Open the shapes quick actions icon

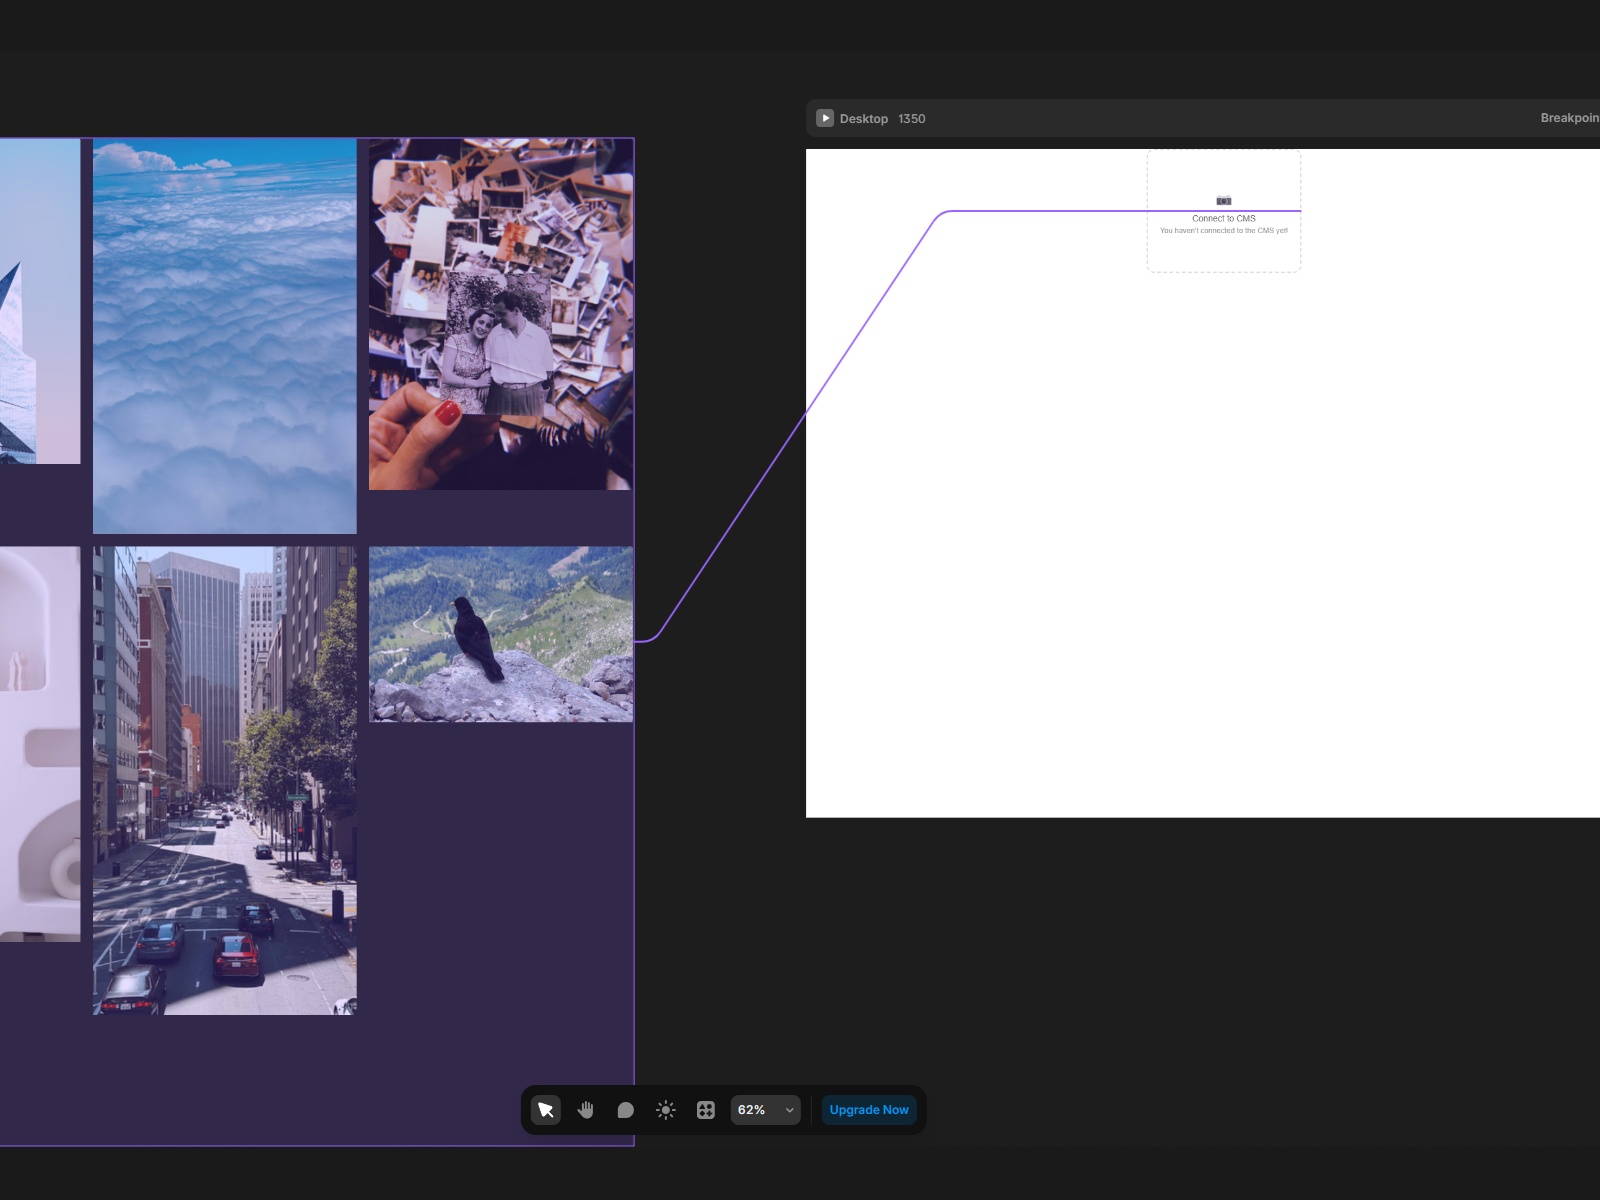click(x=706, y=1110)
